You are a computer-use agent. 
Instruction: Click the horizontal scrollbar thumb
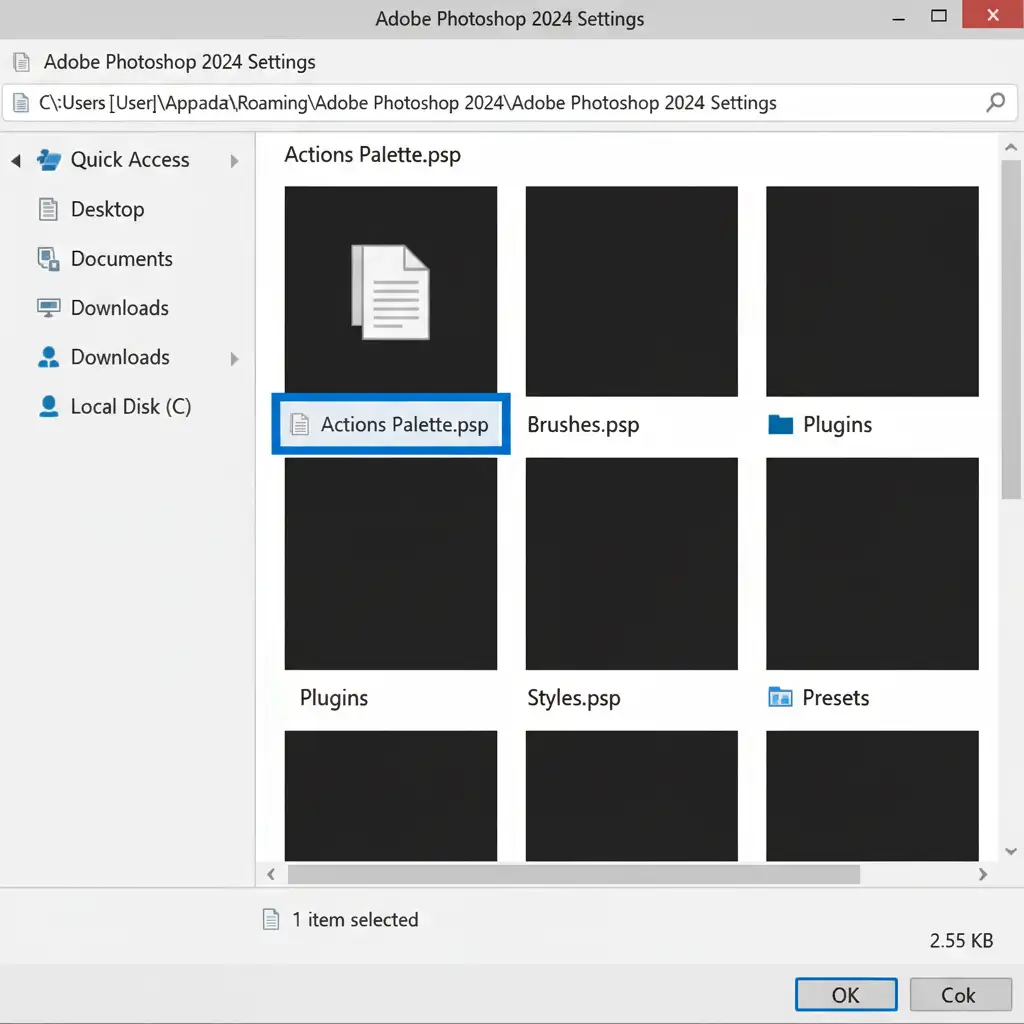tap(573, 874)
